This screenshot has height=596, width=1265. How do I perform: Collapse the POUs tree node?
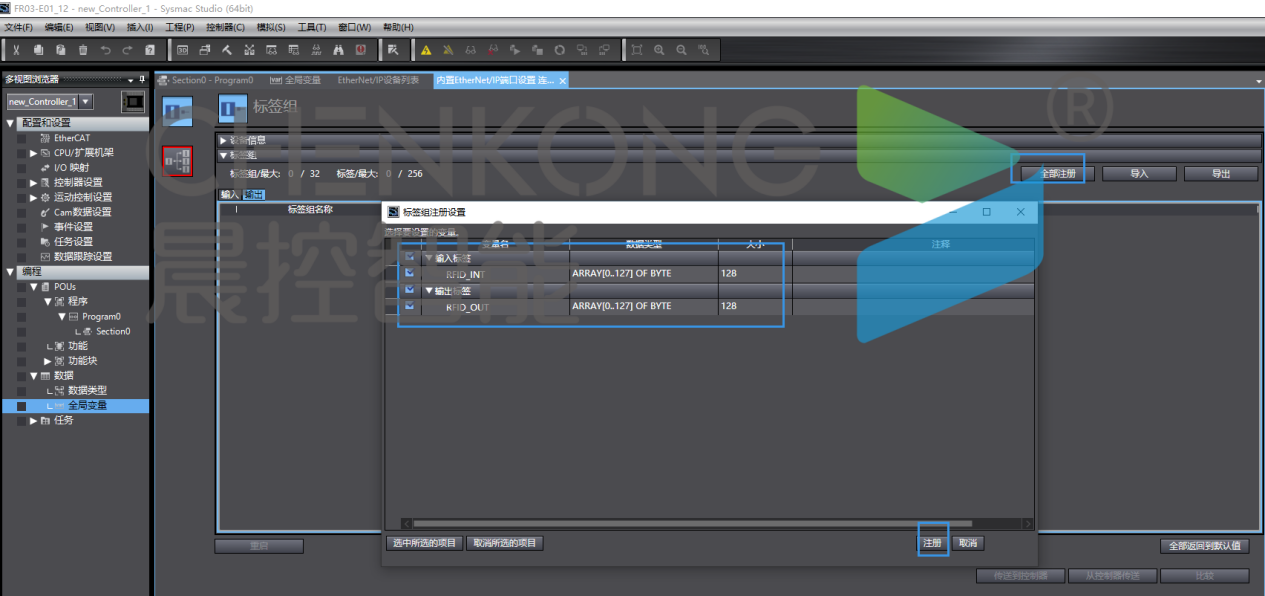(x=33, y=287)
